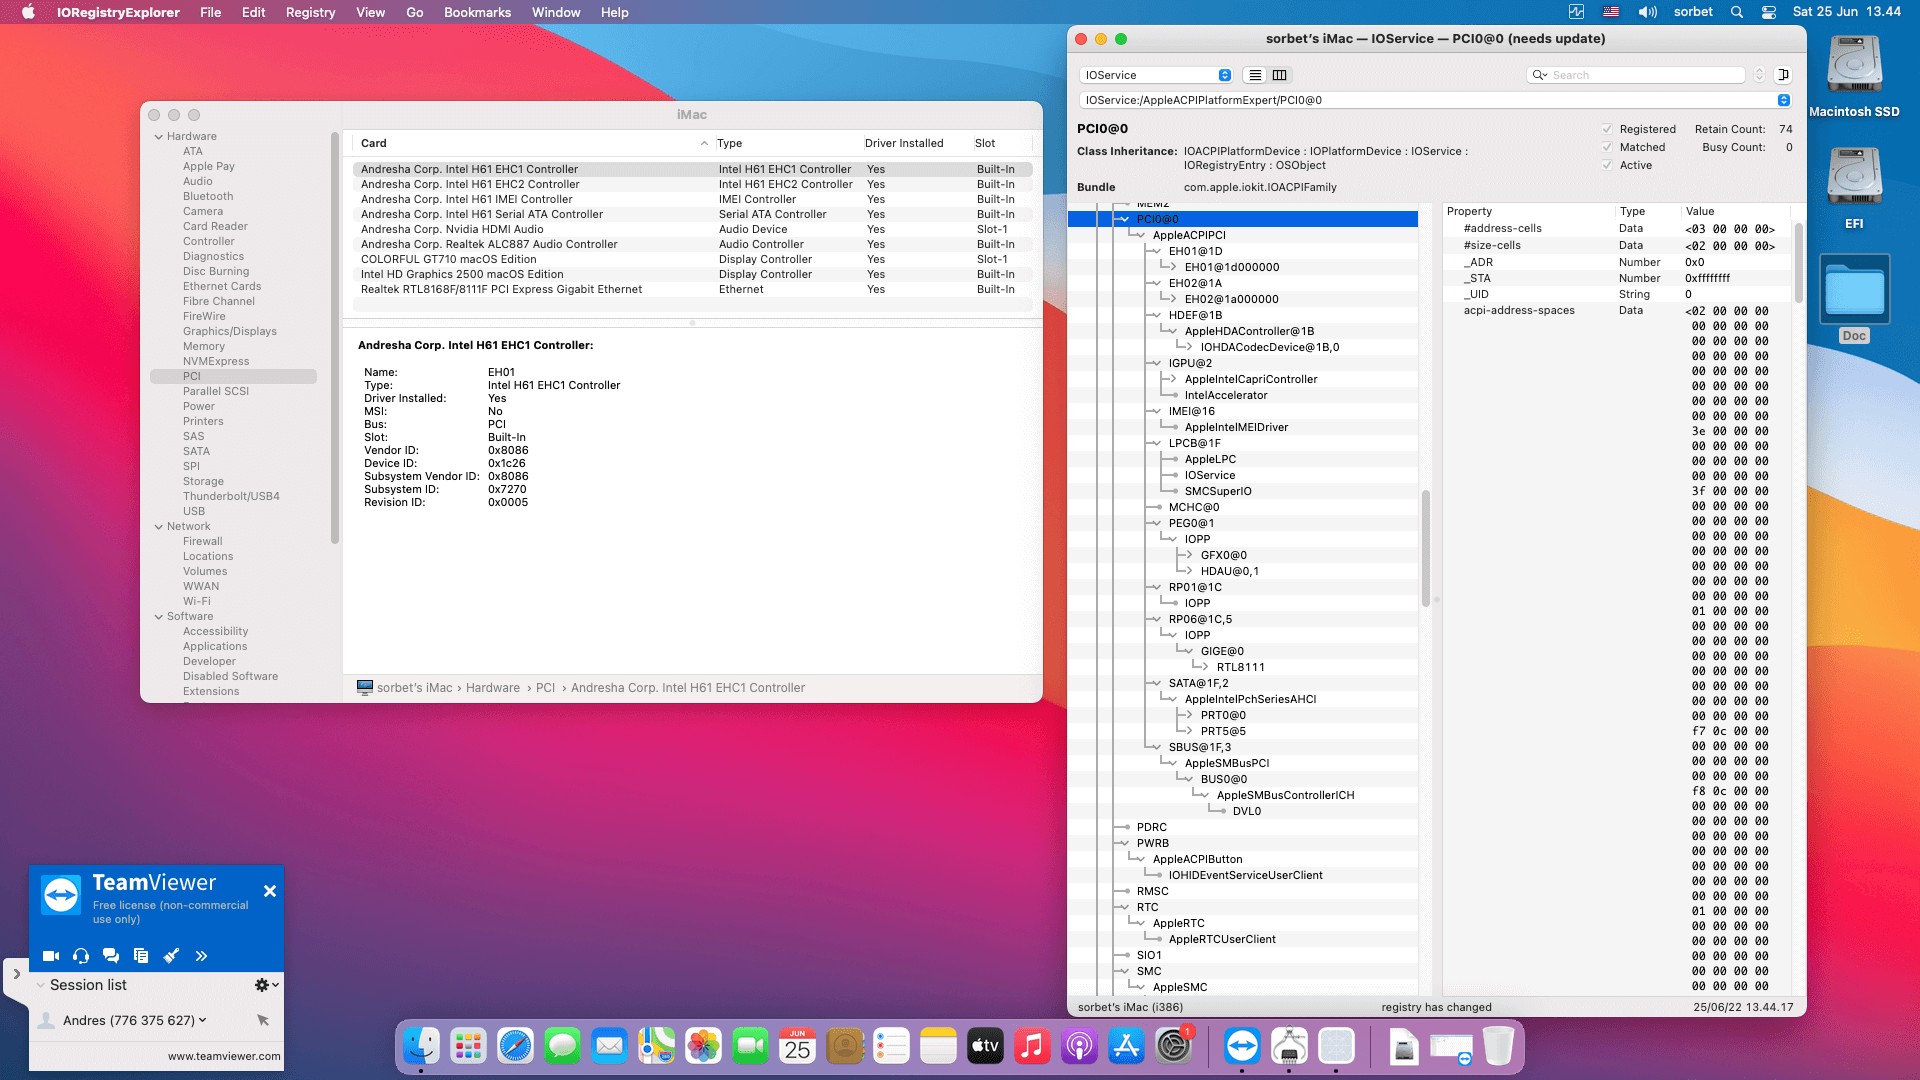Open the Help menu
The width and height of the screenshot is (1920, 1080).
[614, 12]
